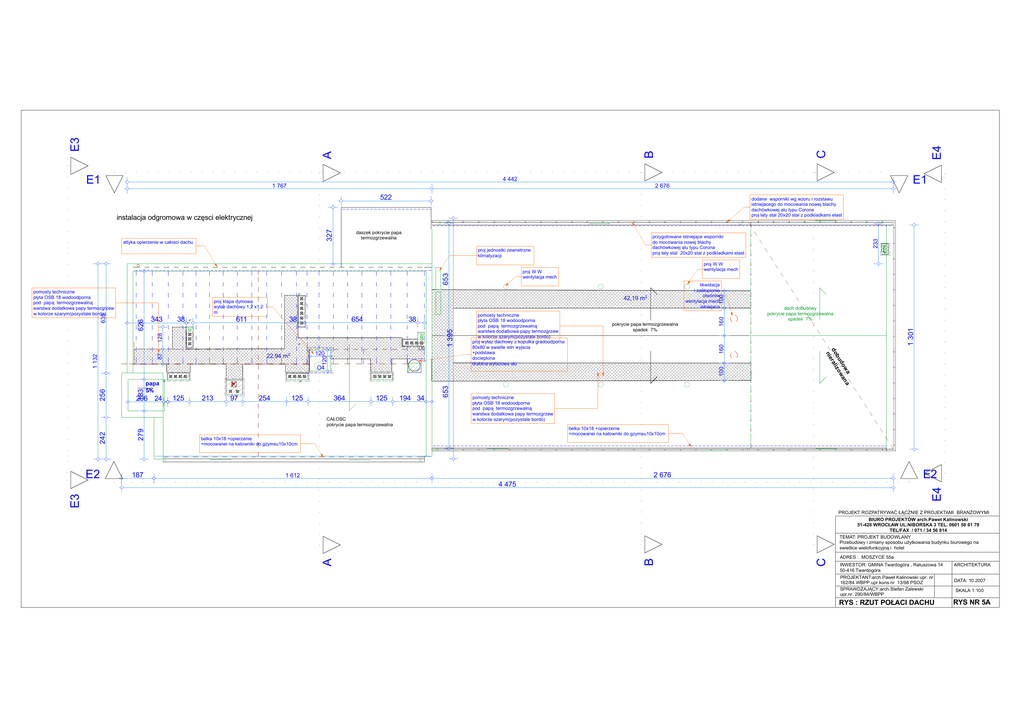Select the E2 section marker triangle at left
1024x724 pixels.
point(114,473)
